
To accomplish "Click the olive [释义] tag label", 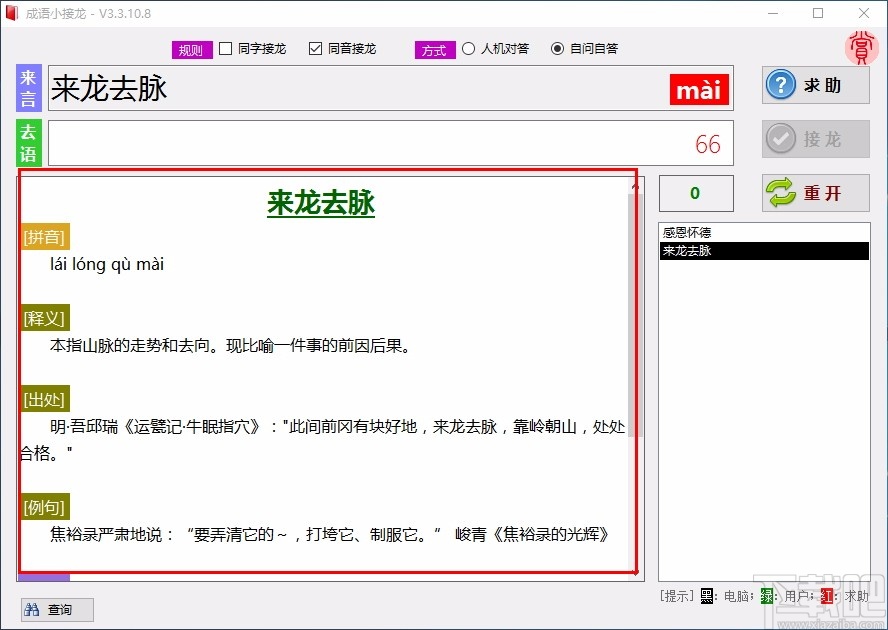I will [43, 317].
